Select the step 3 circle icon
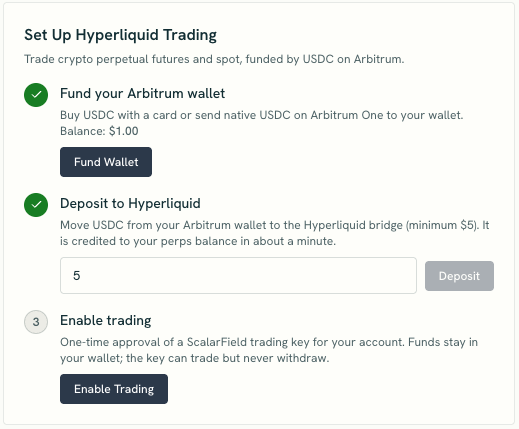The image size is (519, 429). 36,322
